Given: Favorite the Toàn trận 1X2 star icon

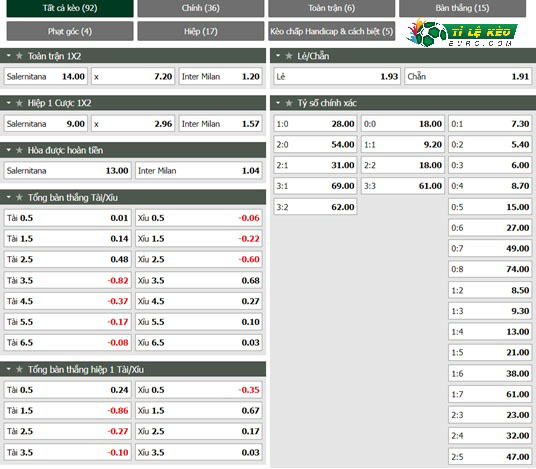Looking at the screenshot, I should coord(19,56).
